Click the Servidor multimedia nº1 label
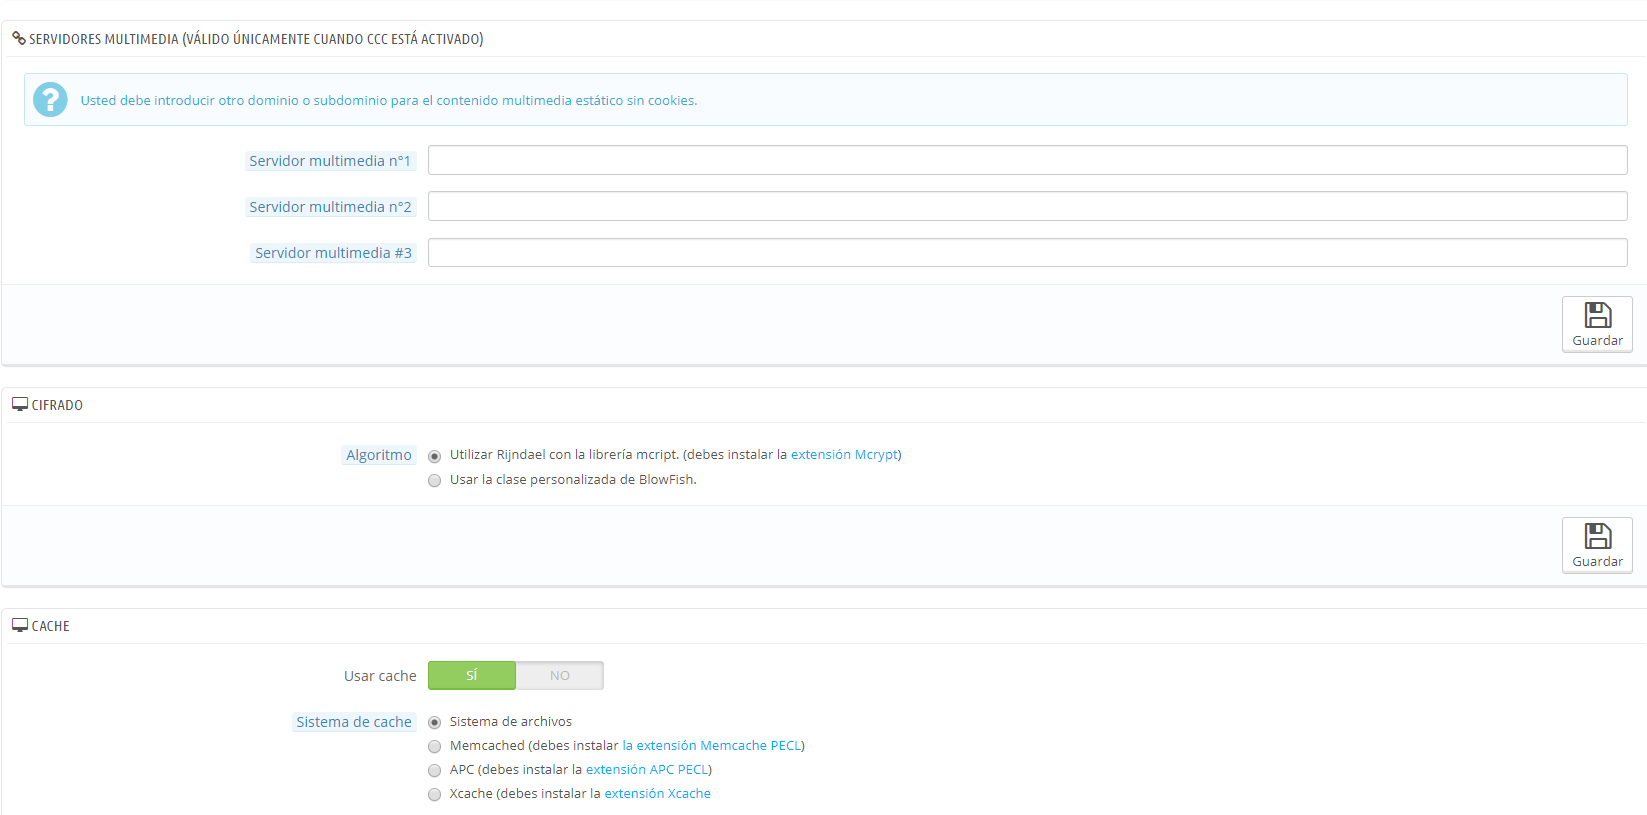 [330, 161]
